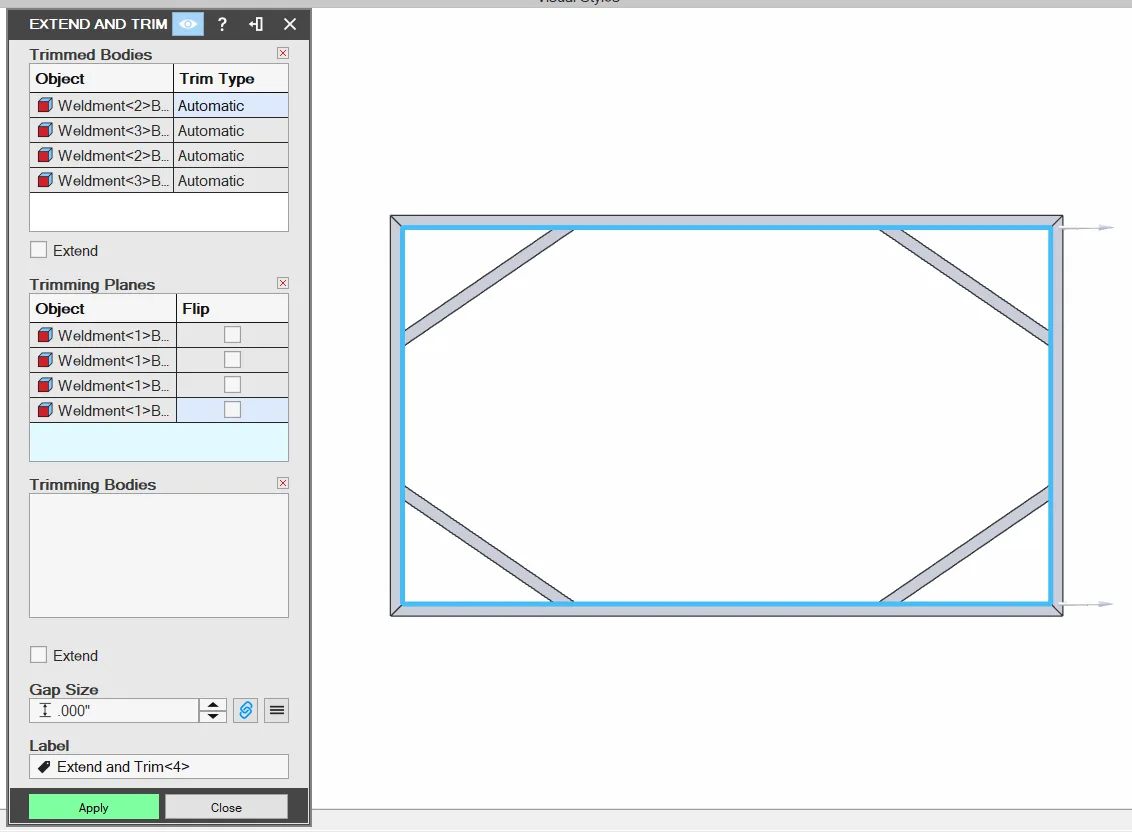The width and height of the screenshot is (1132, 832).
Task: Open the highlighted Automatic trim type cell
Action: (x=231, y=105)
